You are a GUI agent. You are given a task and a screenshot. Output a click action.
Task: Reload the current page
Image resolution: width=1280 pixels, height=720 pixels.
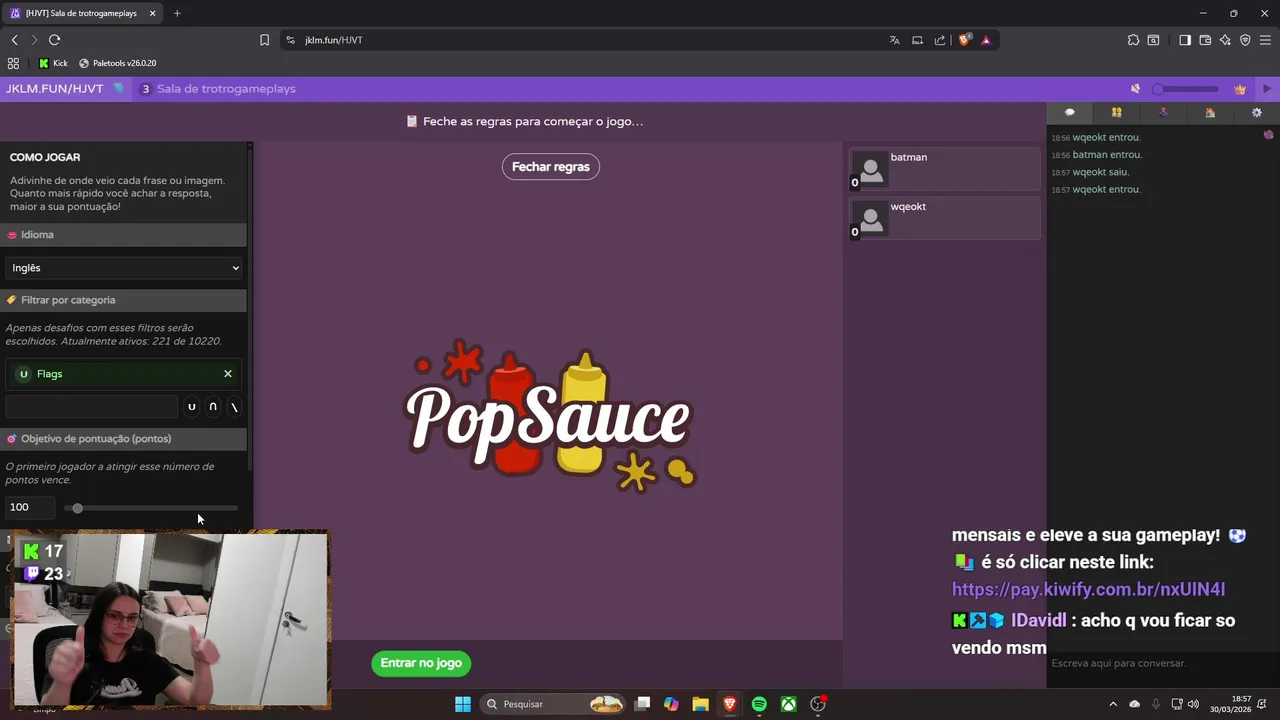[54, 40]
